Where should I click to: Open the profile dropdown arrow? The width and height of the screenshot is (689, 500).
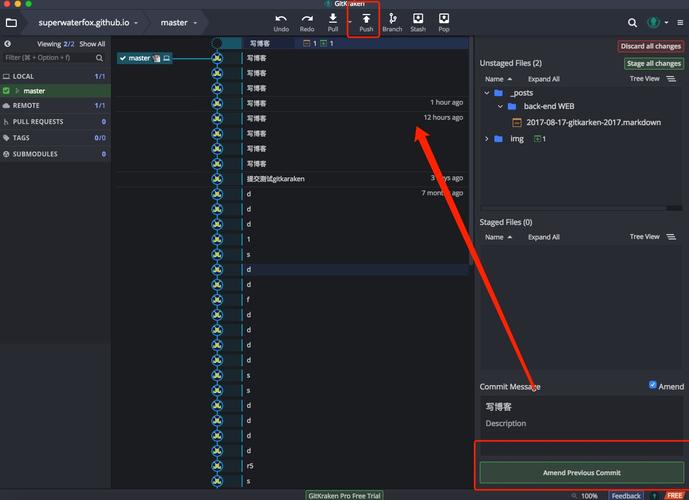[x=666, y=22]
